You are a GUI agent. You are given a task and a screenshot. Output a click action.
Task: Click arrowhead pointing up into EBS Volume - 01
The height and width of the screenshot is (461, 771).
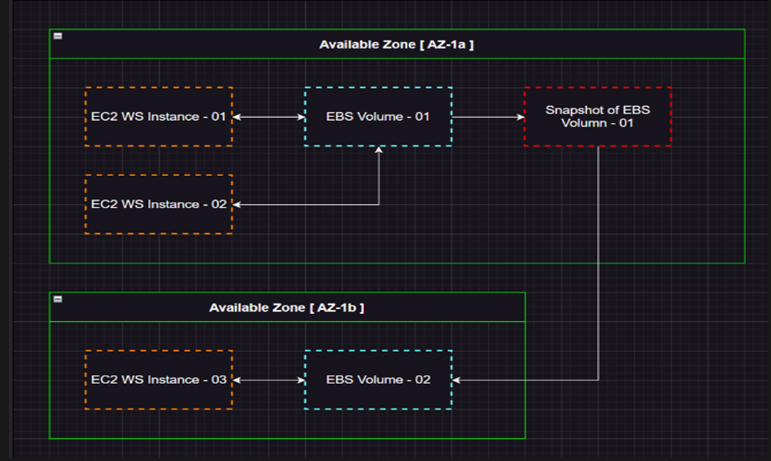click(379, 152)
